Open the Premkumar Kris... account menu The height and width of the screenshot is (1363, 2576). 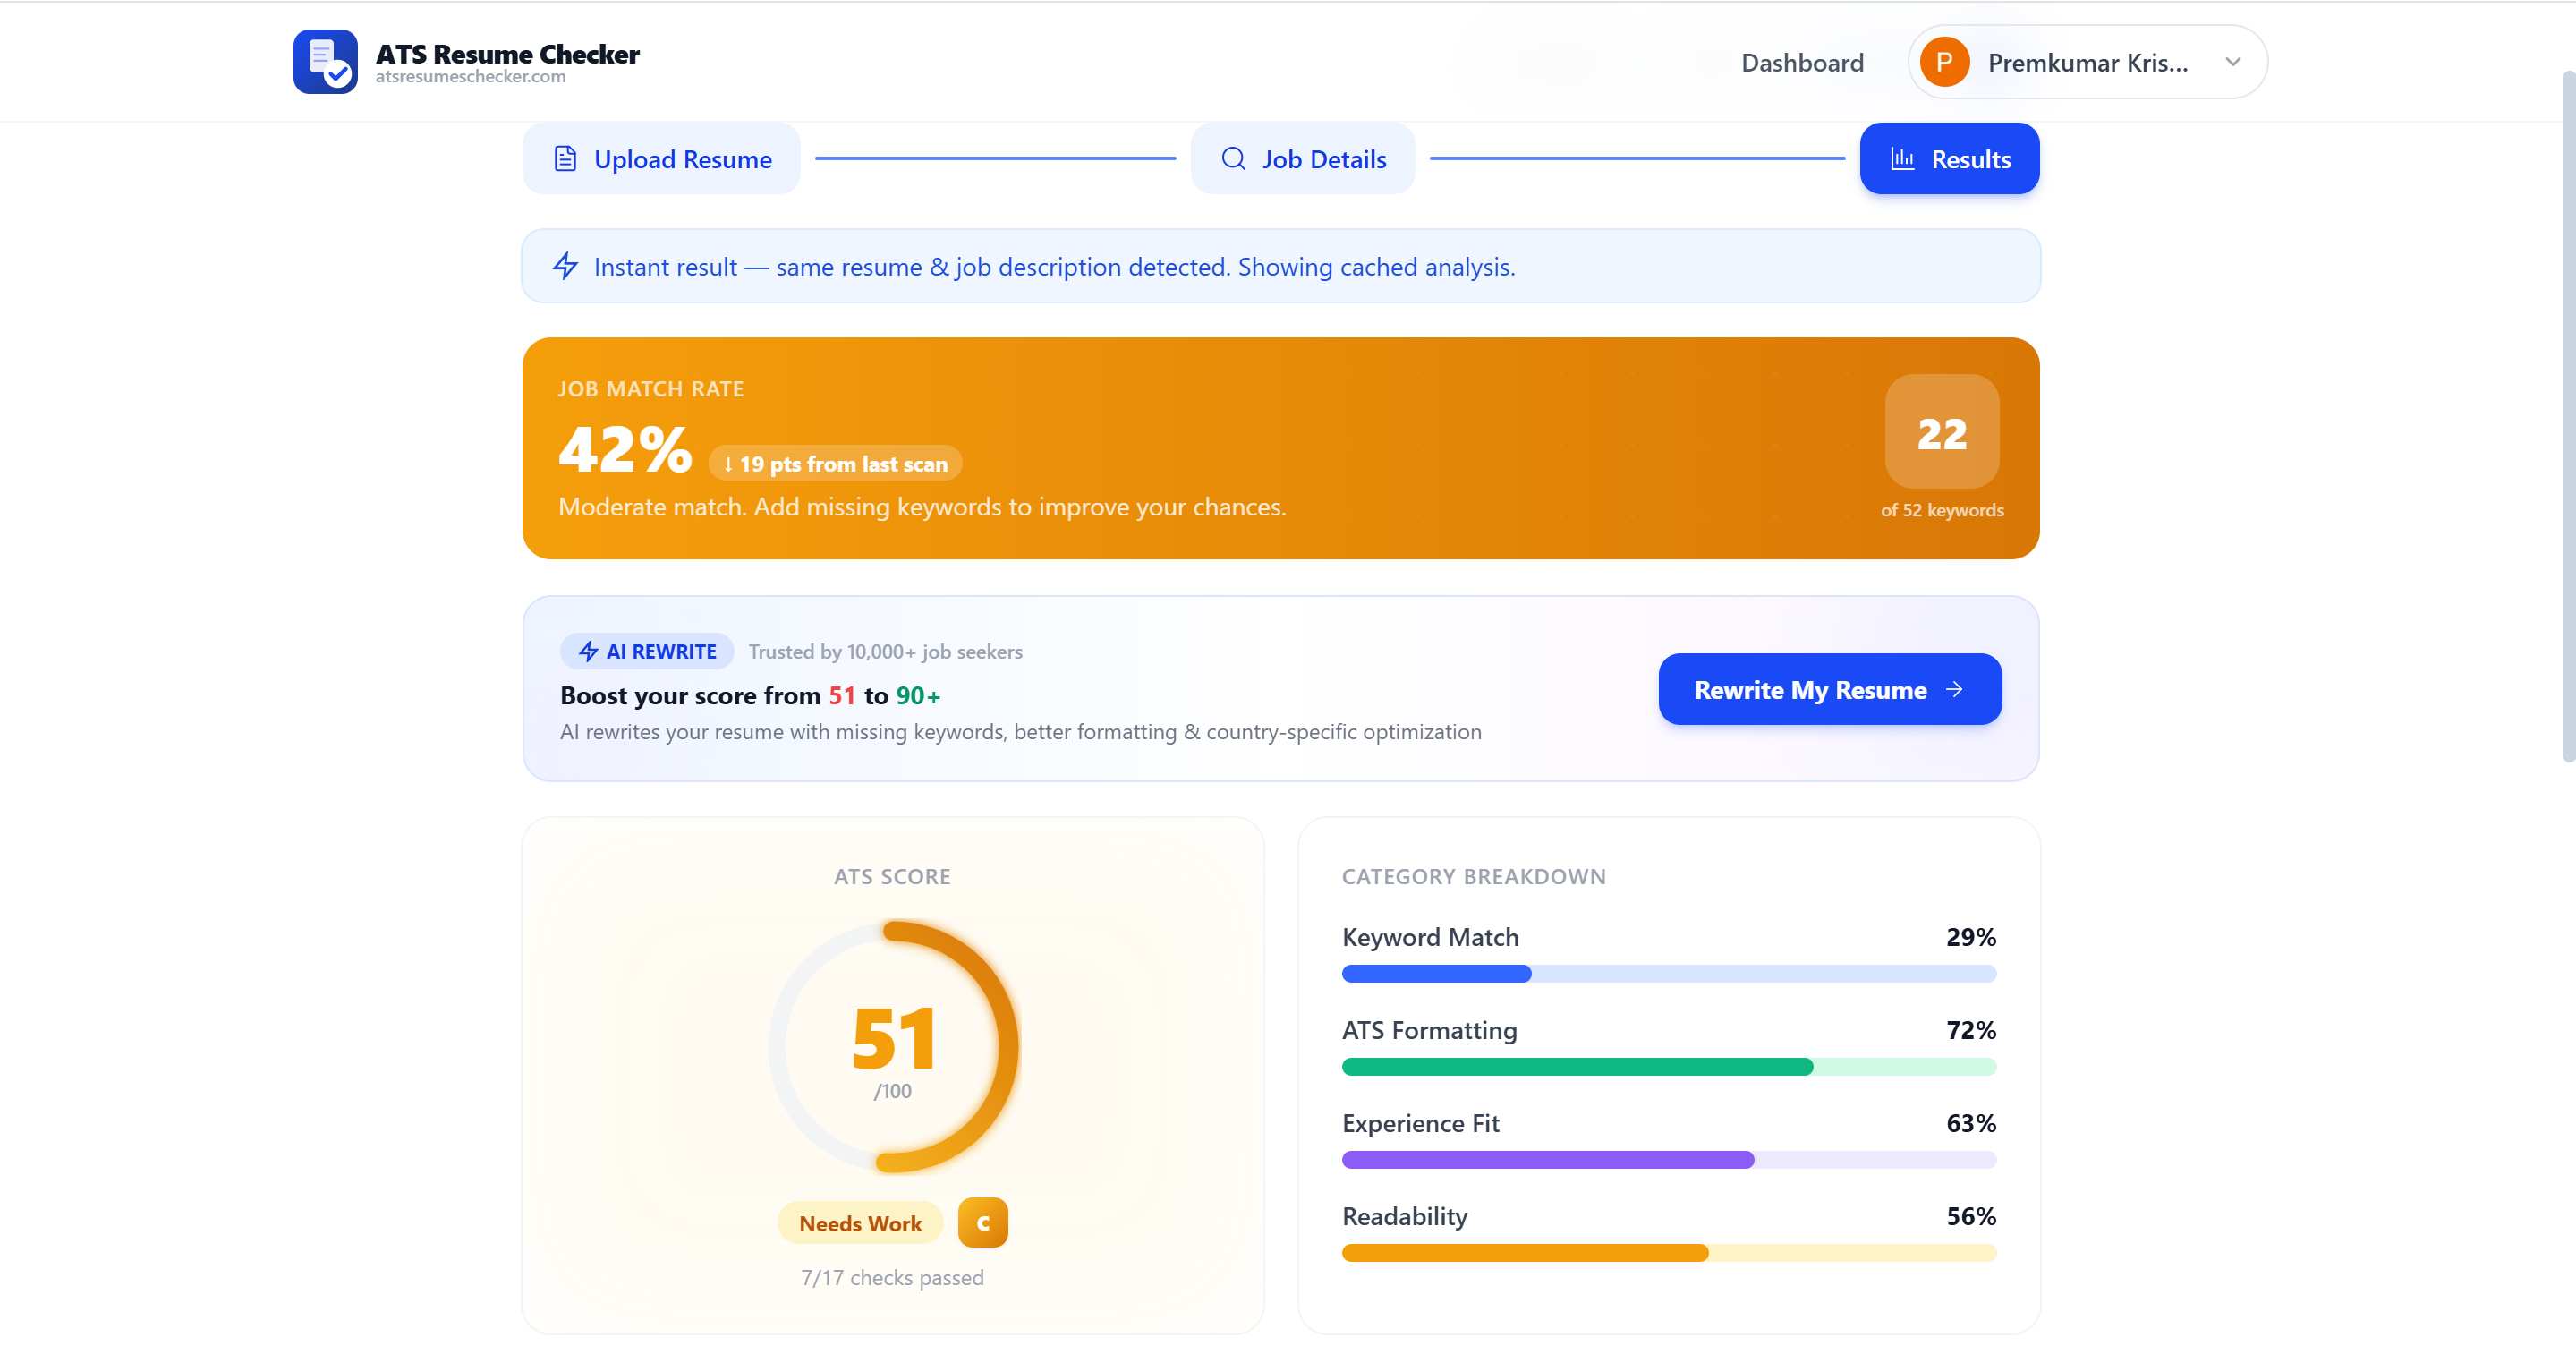click(2087, 63)
